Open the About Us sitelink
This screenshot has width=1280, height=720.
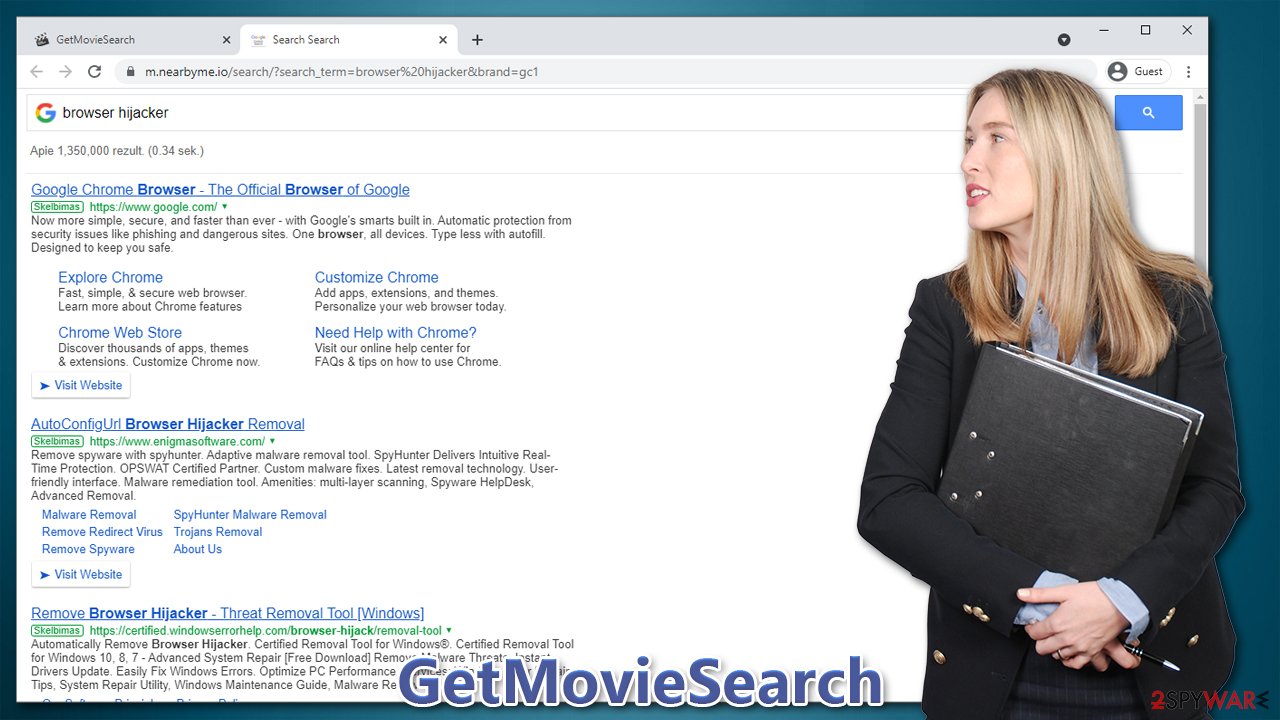[198, 549]
